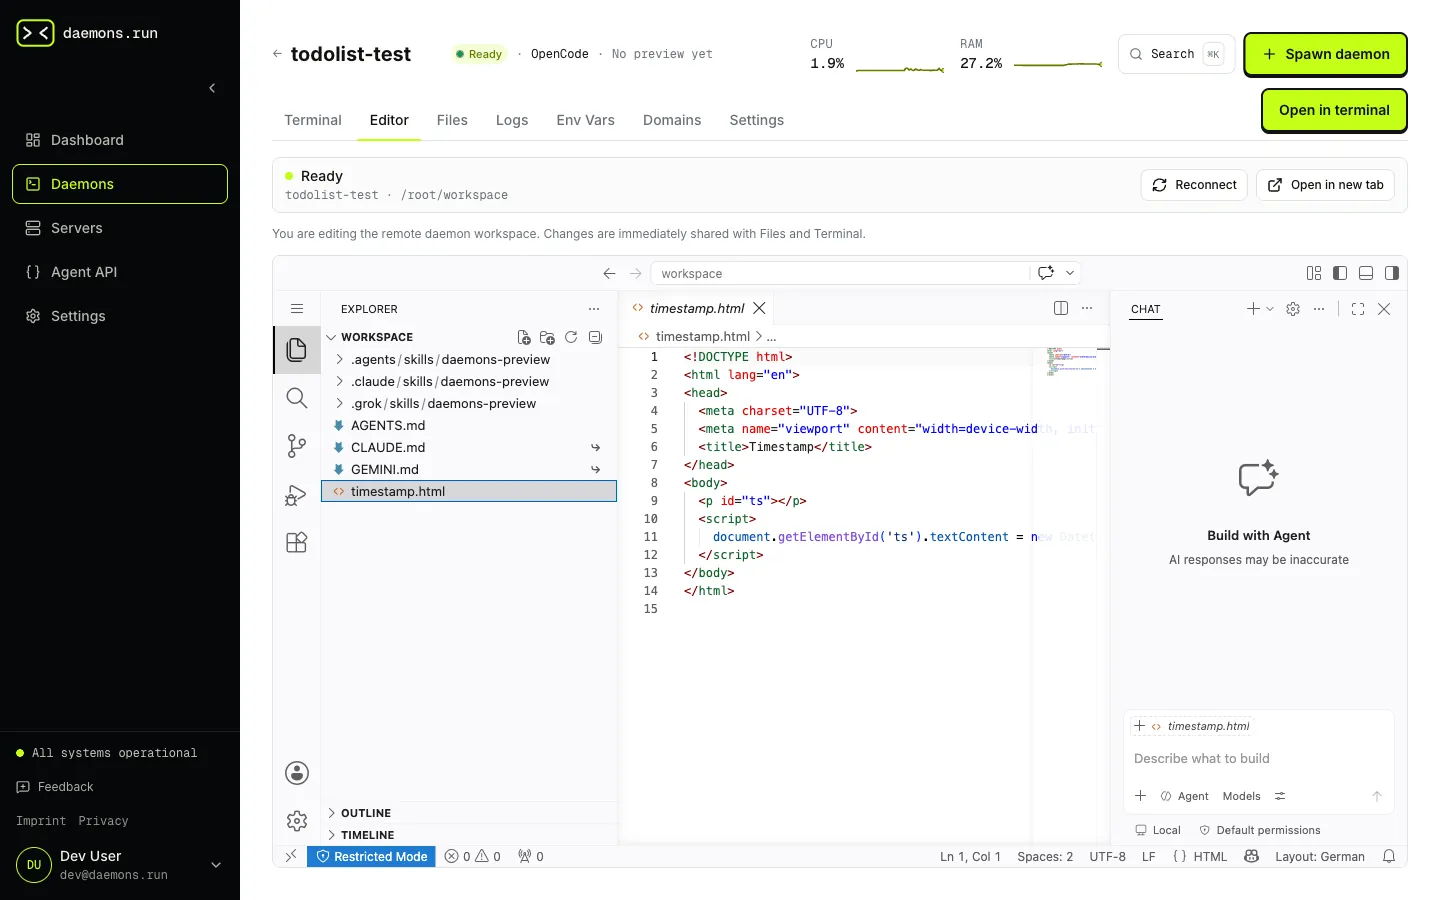
Task: Open Copilot status icon in status bar
Action: 1251,856
